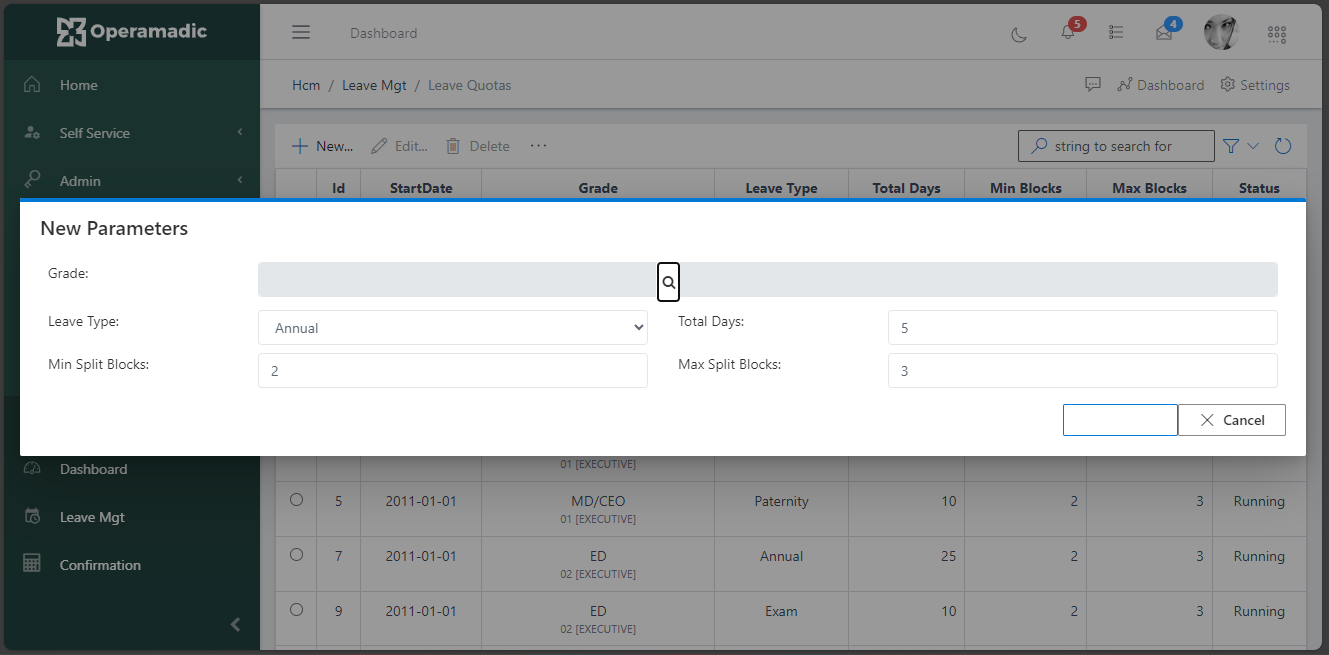Click the Min Split Blocks input field
Image resolution: width=1329 pixels, height=655 pixels.
(453, 371)
